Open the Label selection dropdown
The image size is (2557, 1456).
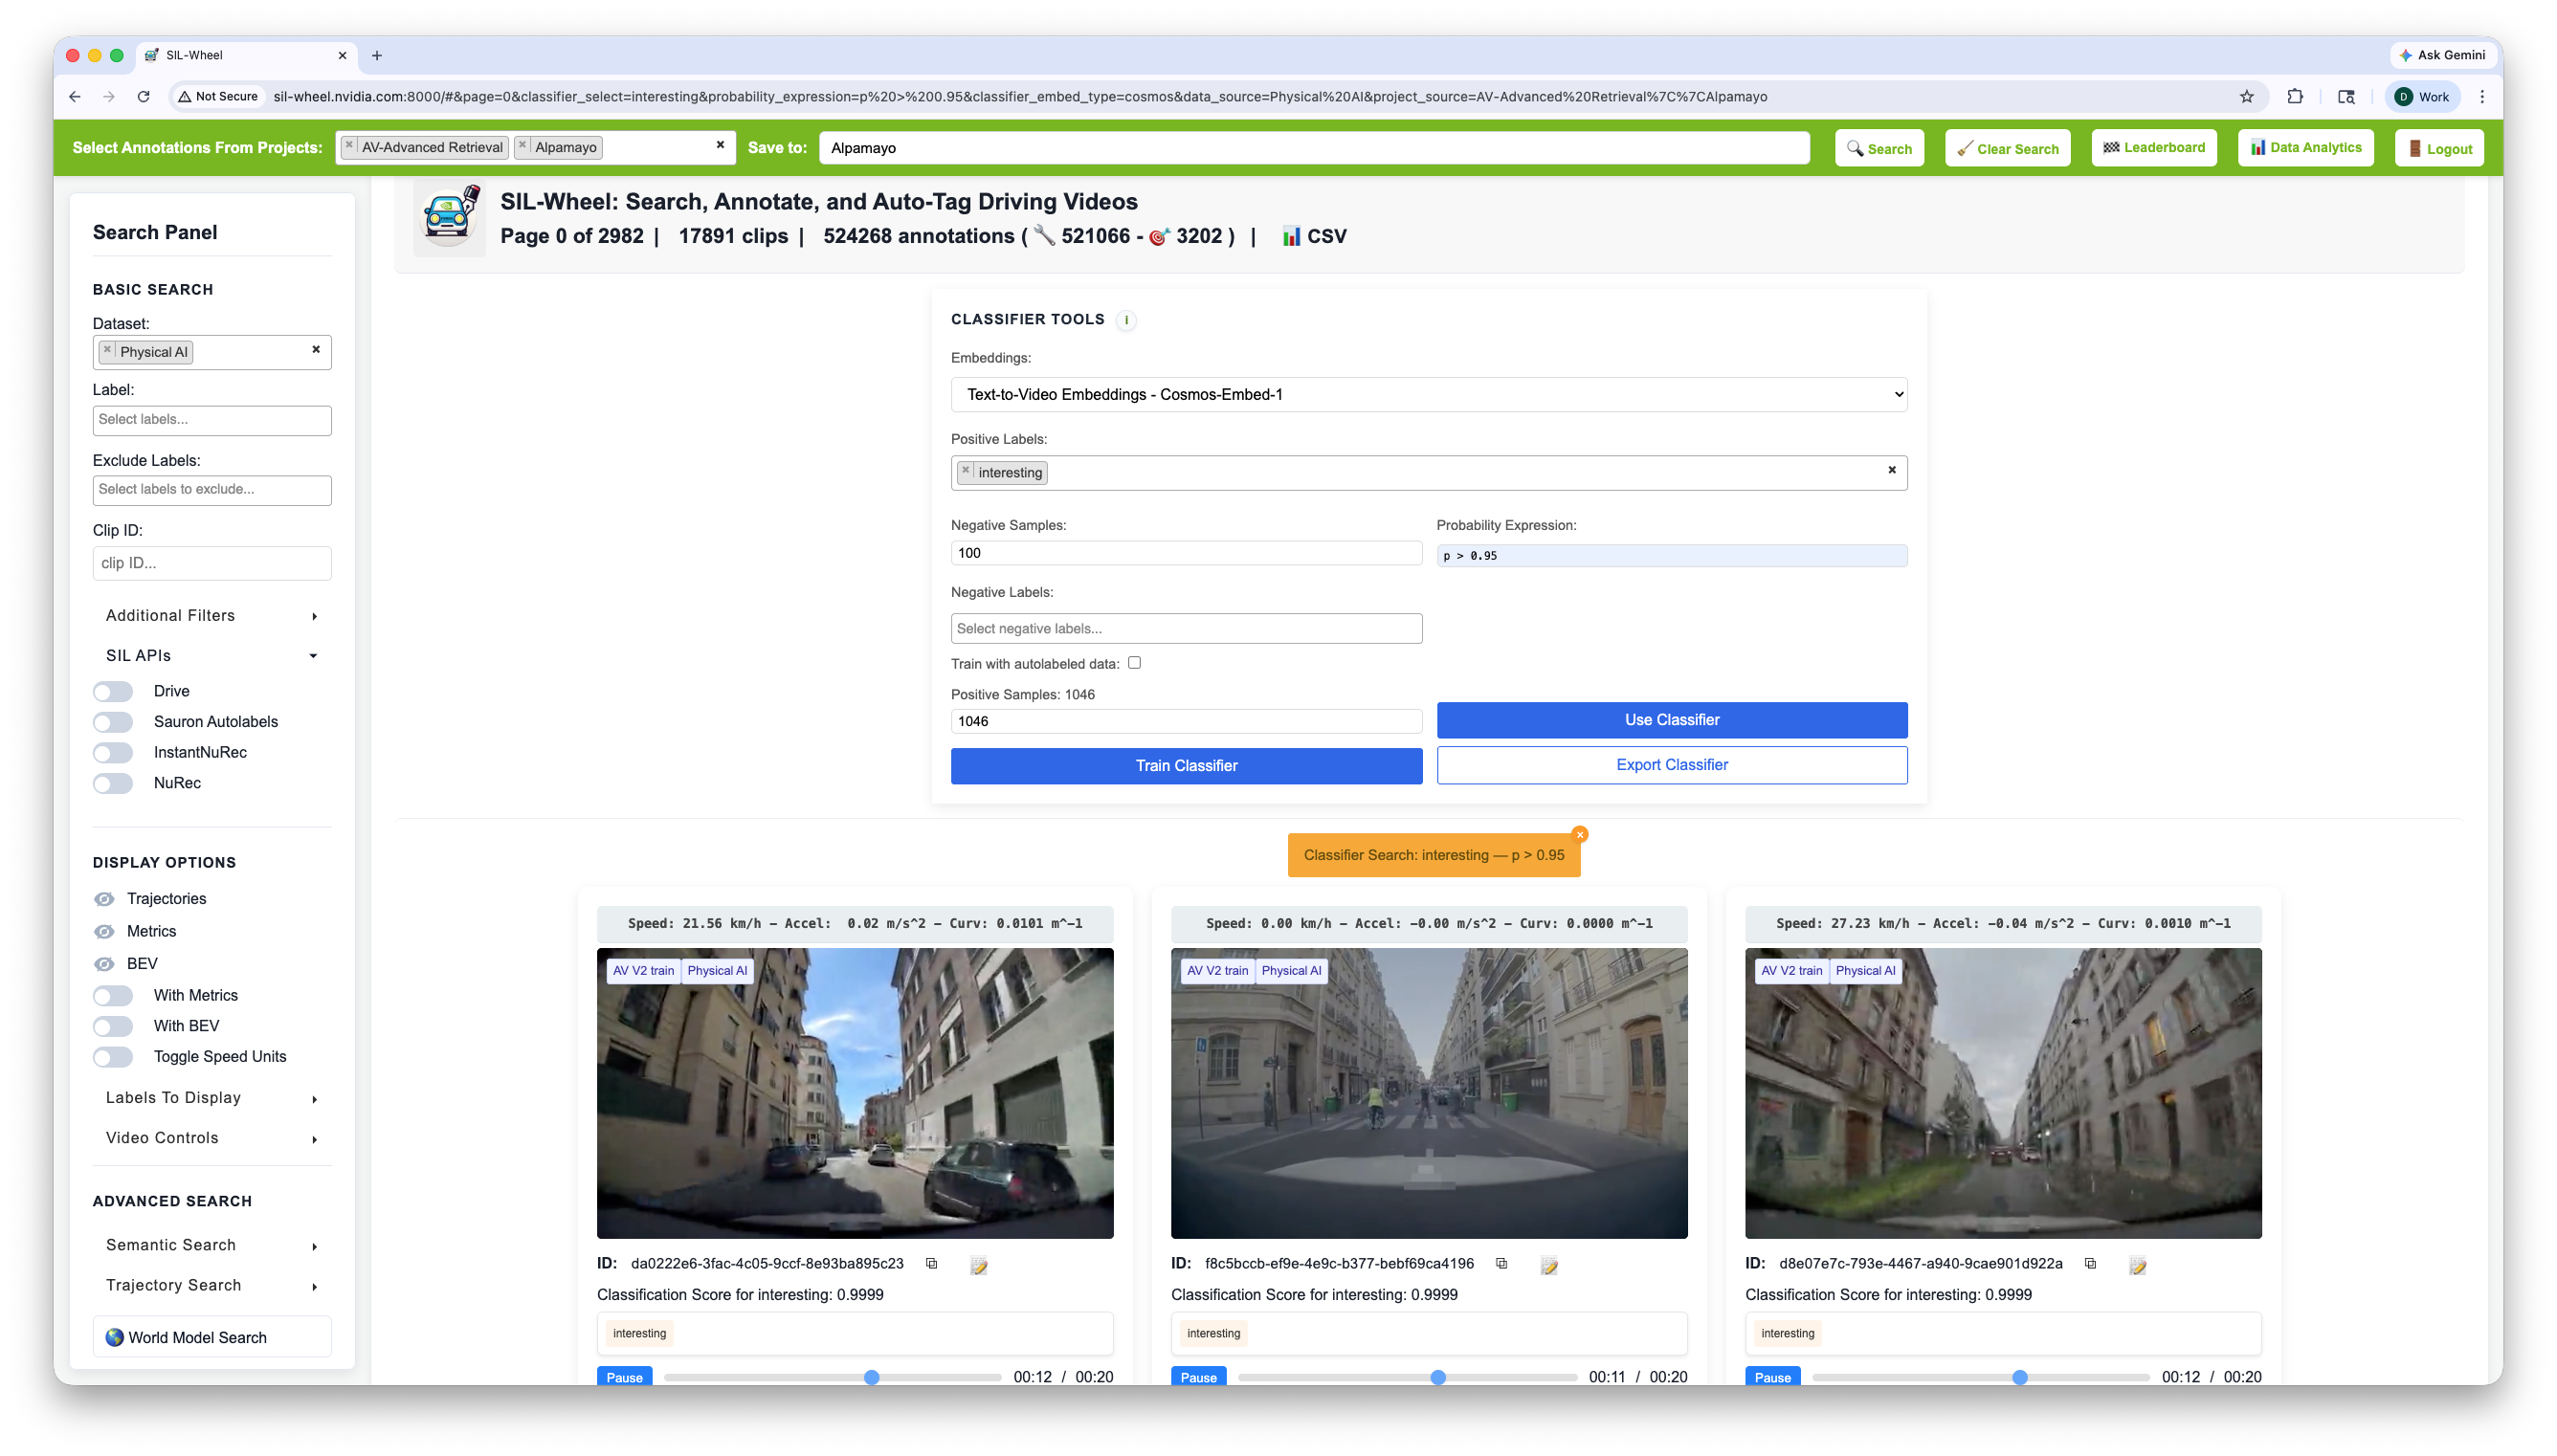(x=212, y=420)
